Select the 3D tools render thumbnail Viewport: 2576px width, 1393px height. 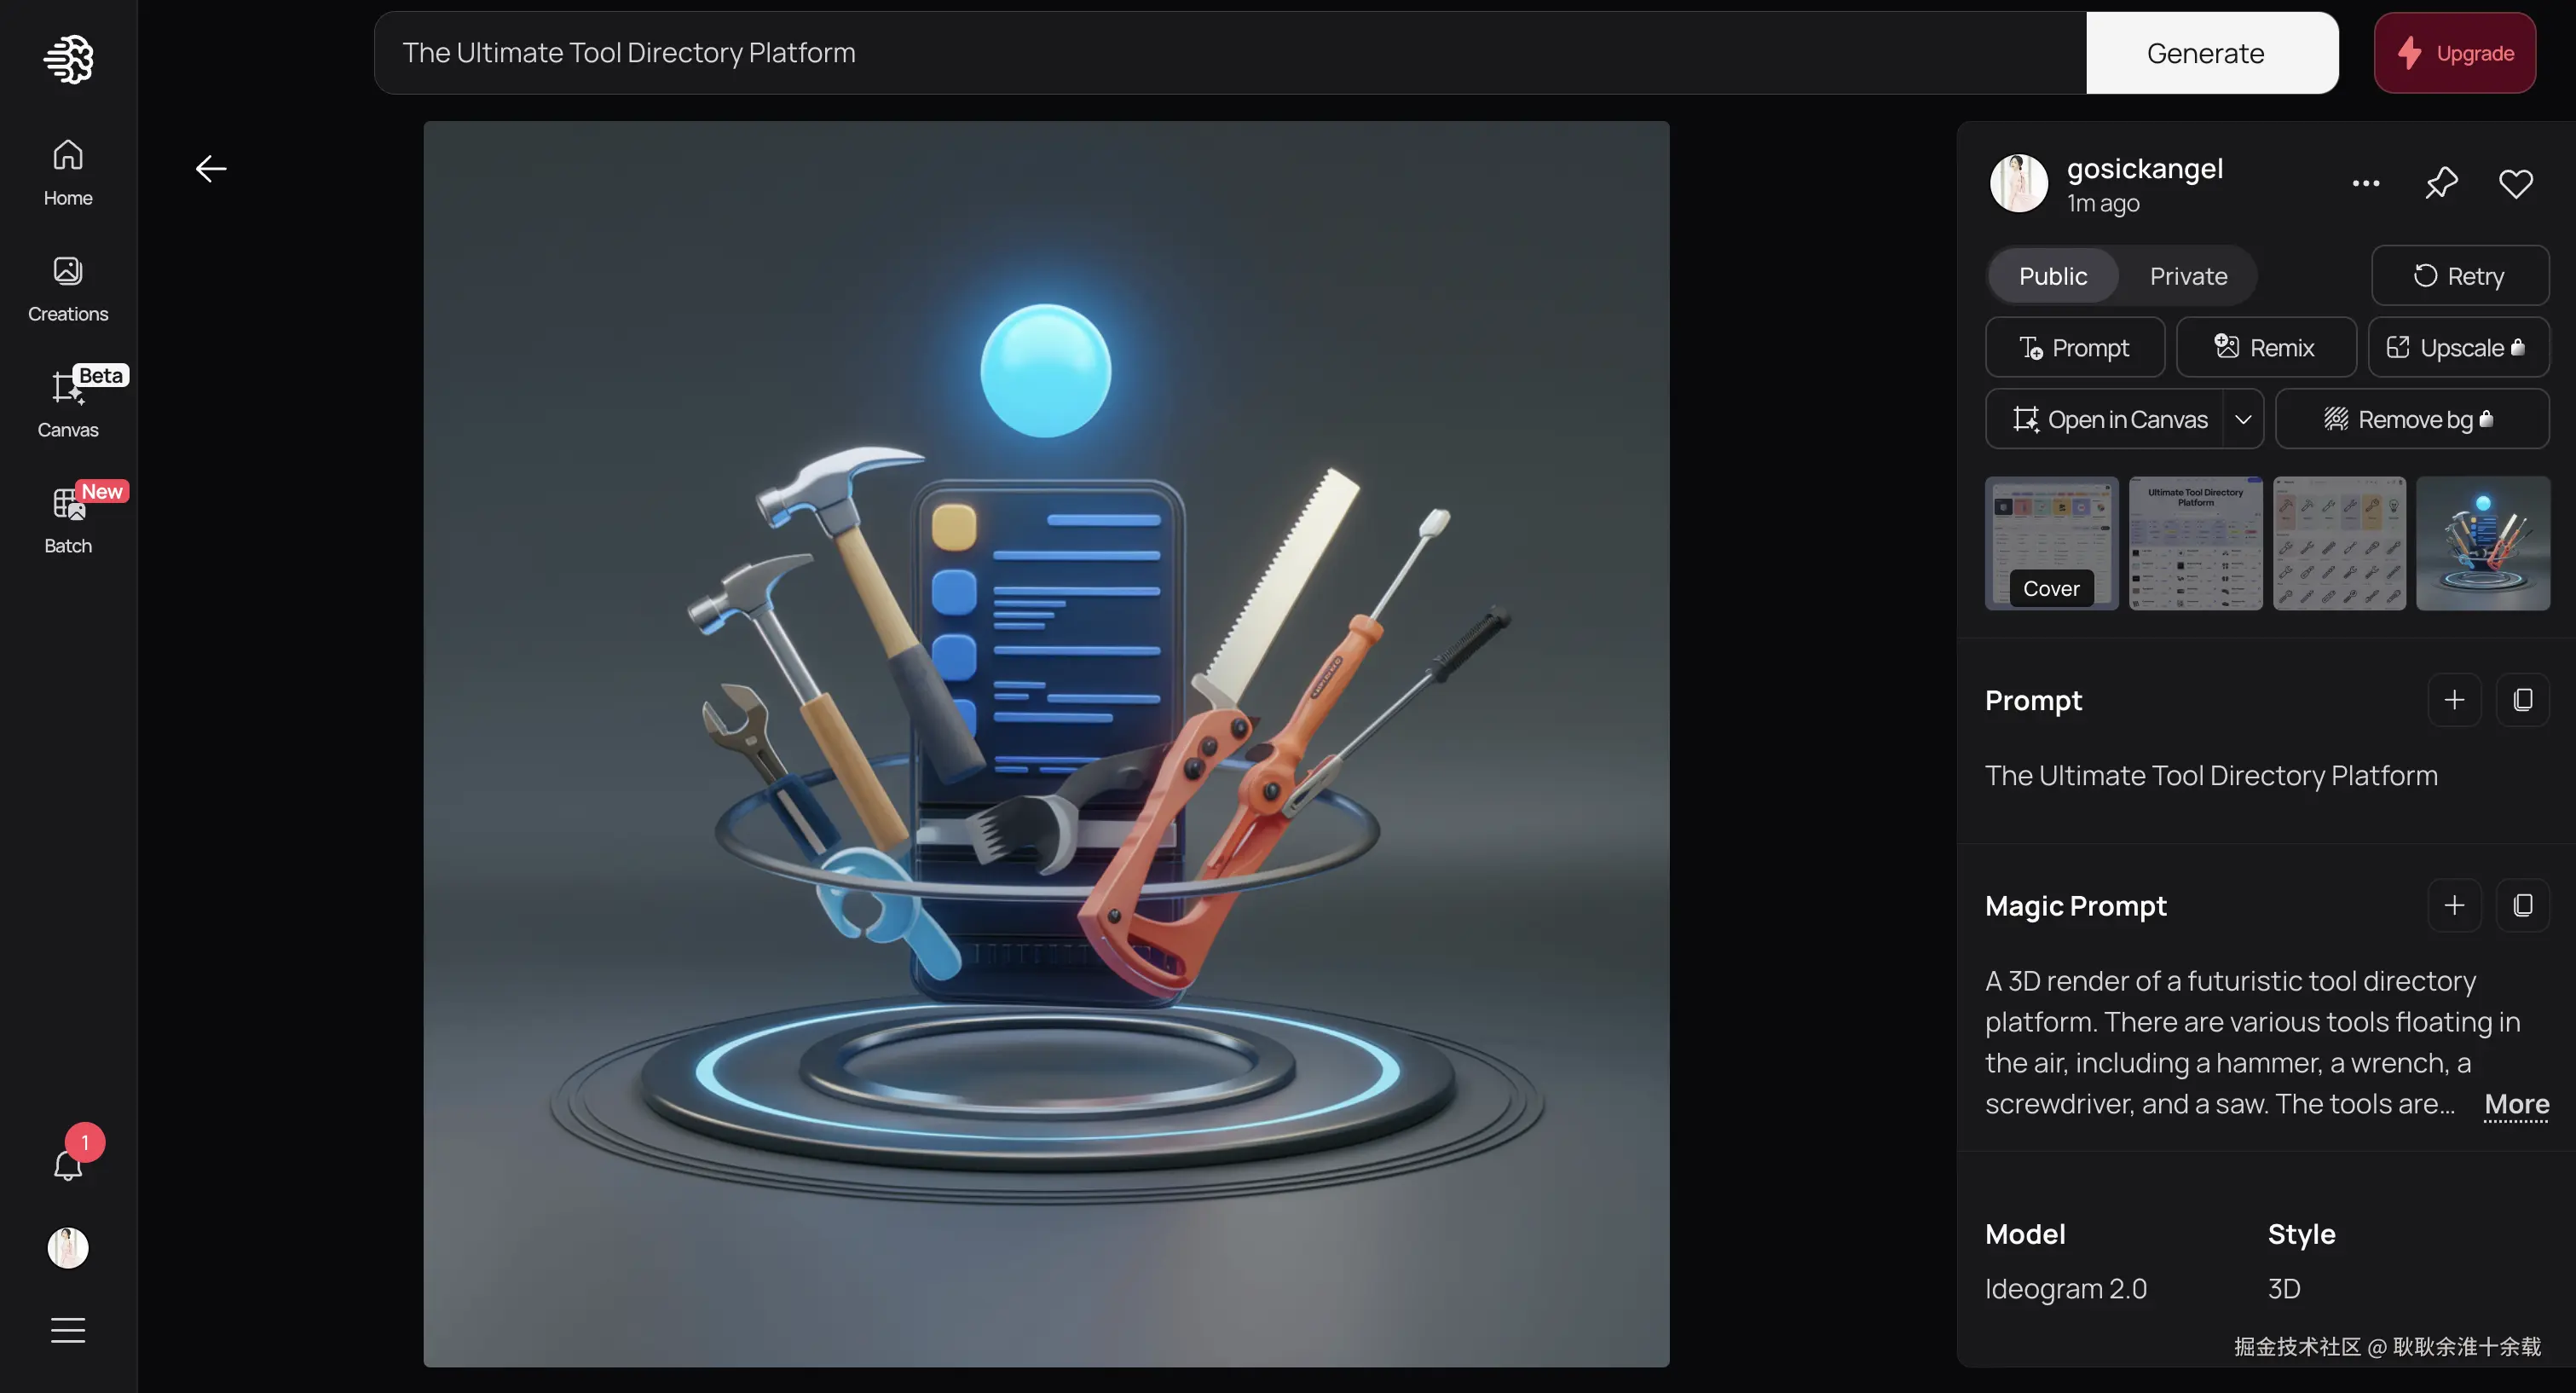[2482, 543]
